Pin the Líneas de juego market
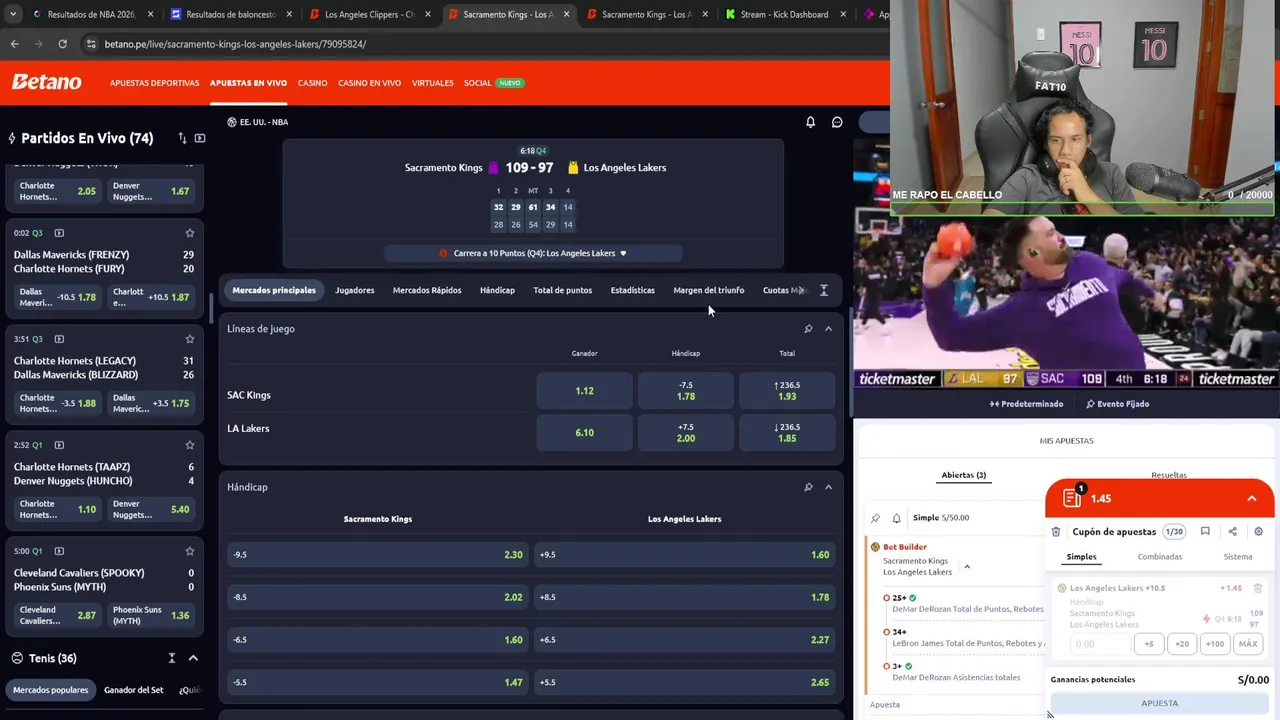This screenshot has width=1280, height=720. pyautogui.click(x=808, y=329)
